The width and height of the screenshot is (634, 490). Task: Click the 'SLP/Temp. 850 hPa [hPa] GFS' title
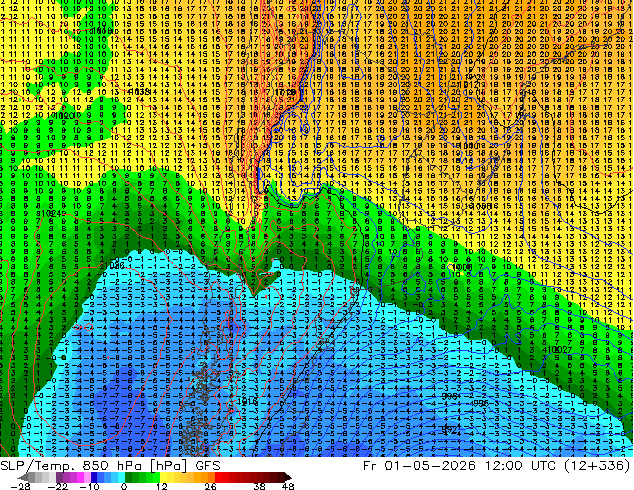pyautogui.click(x=110, y=466)
